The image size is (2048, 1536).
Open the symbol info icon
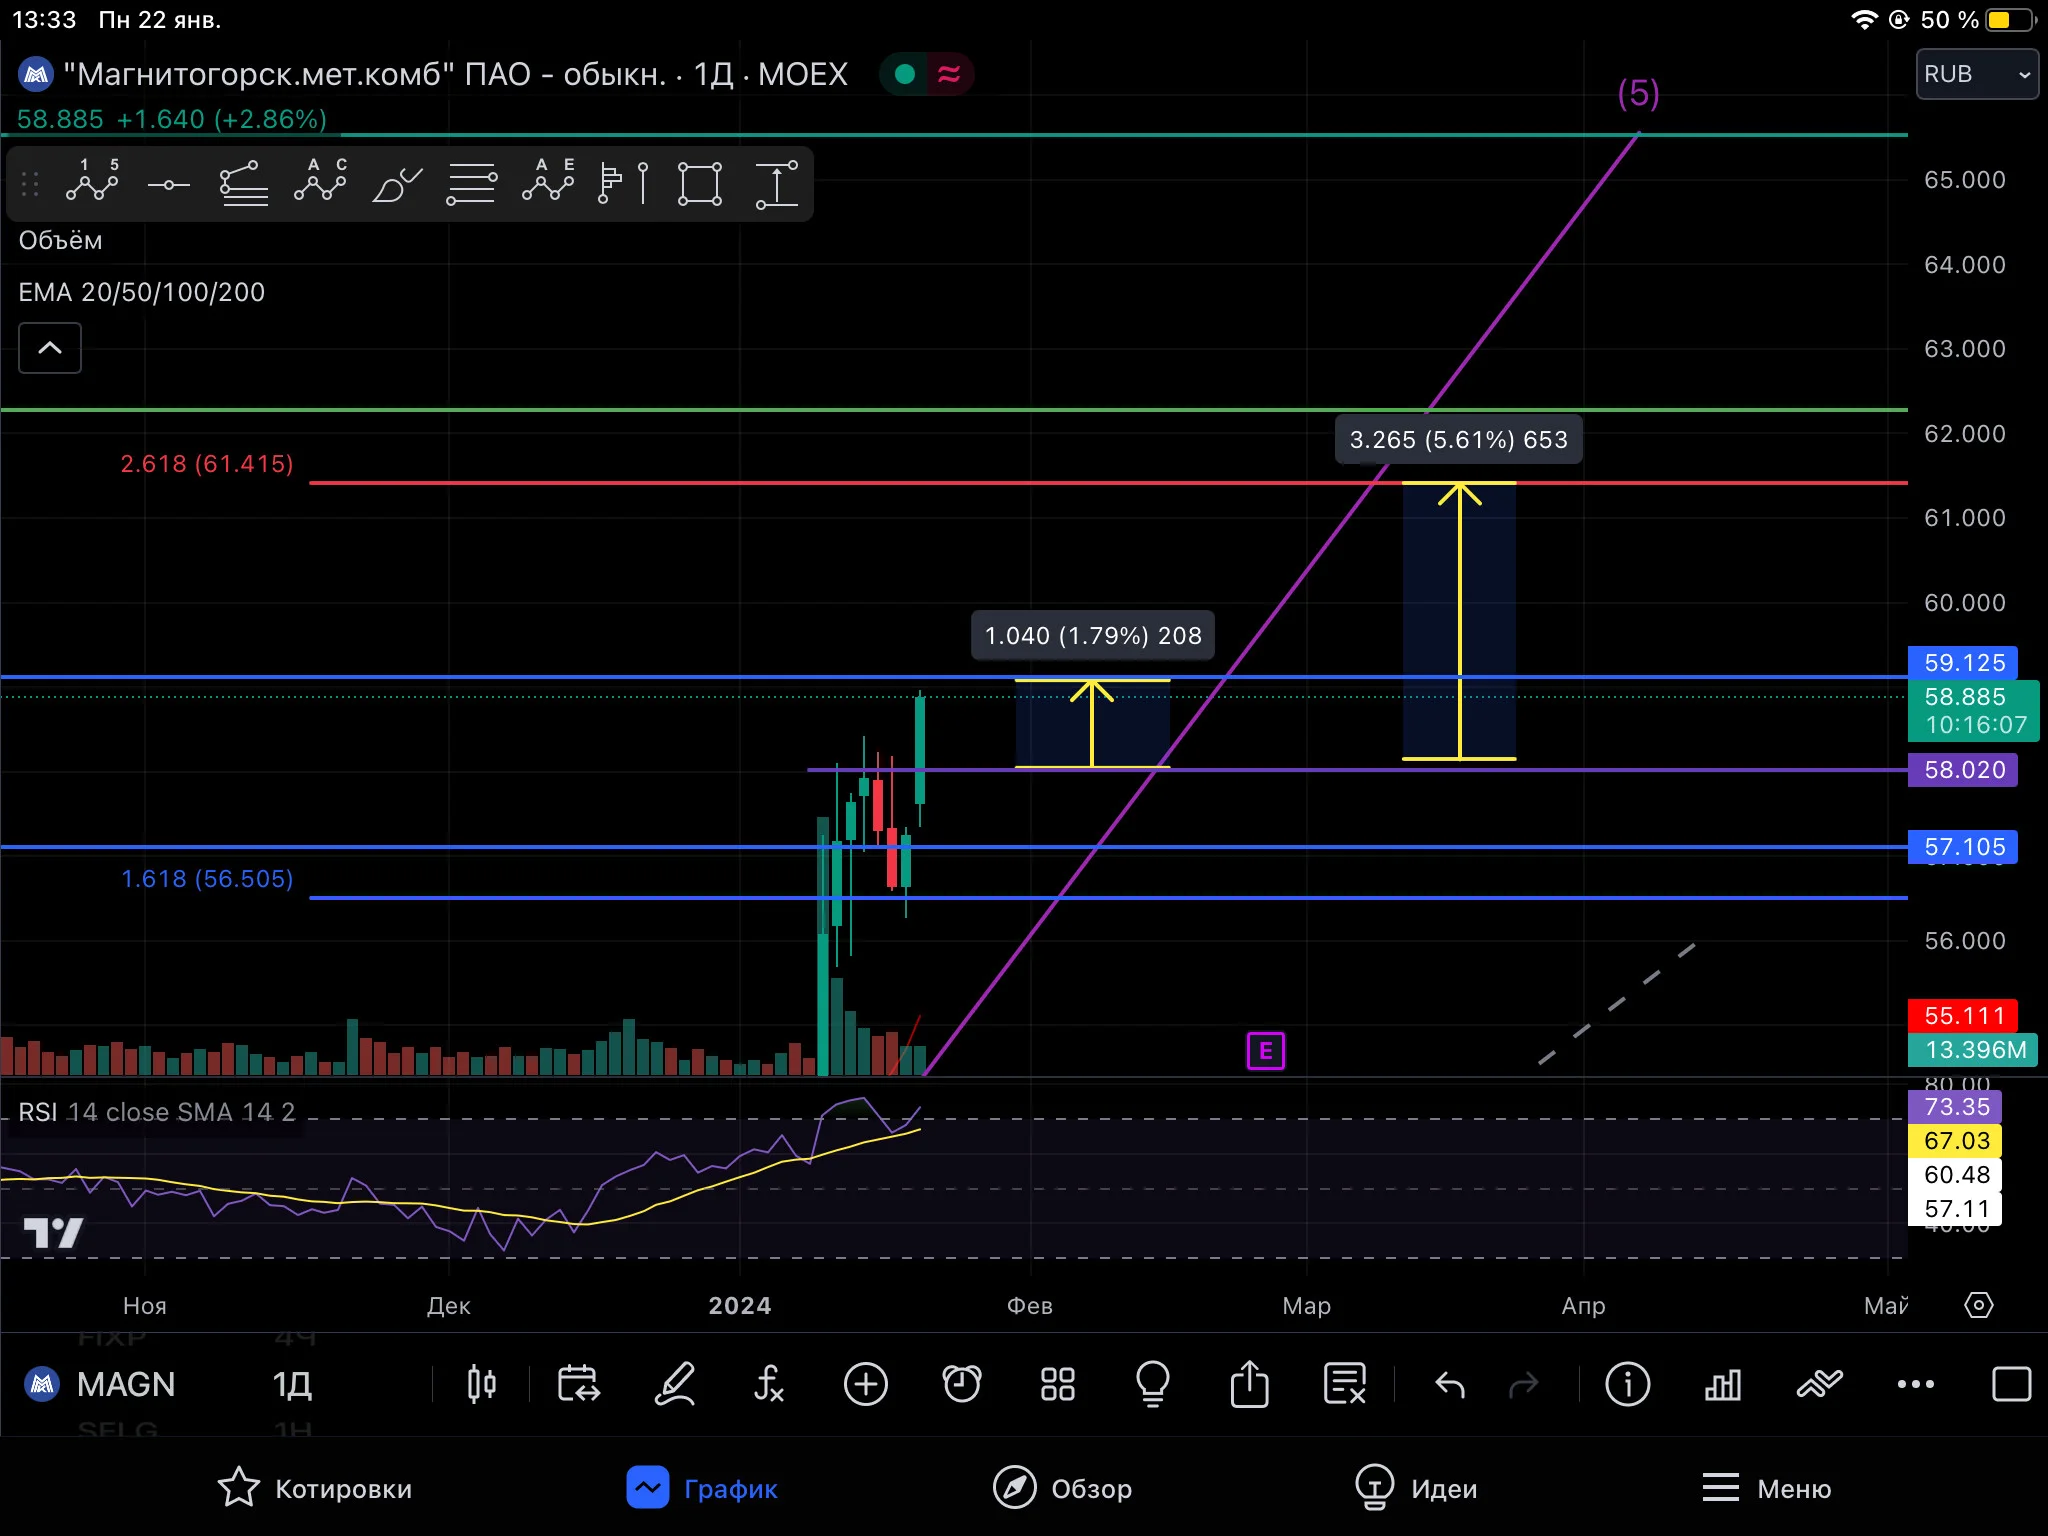1627,1384
